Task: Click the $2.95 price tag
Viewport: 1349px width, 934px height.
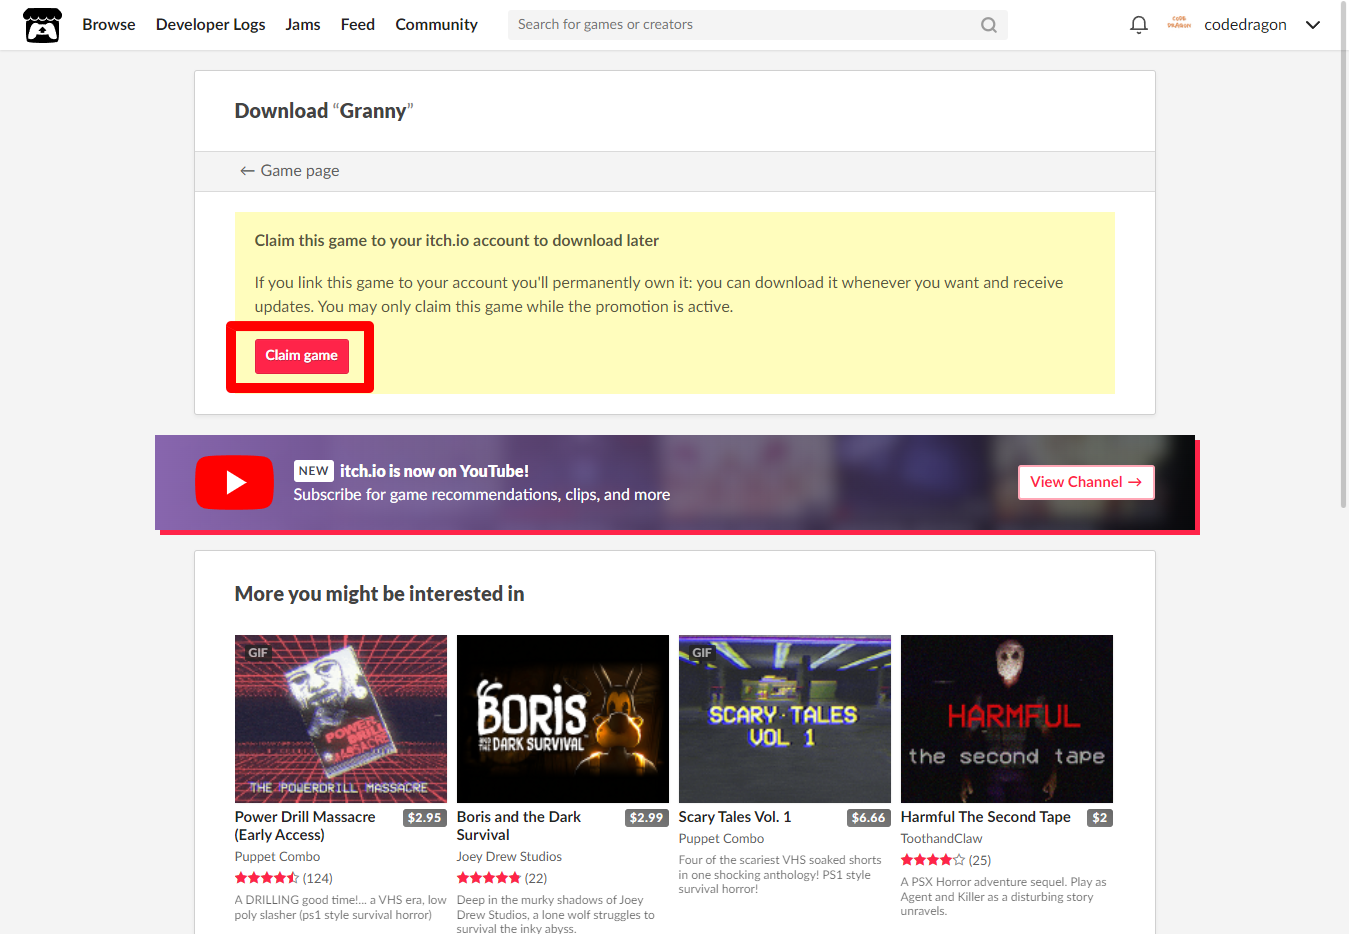Action: tap(425, 818)
